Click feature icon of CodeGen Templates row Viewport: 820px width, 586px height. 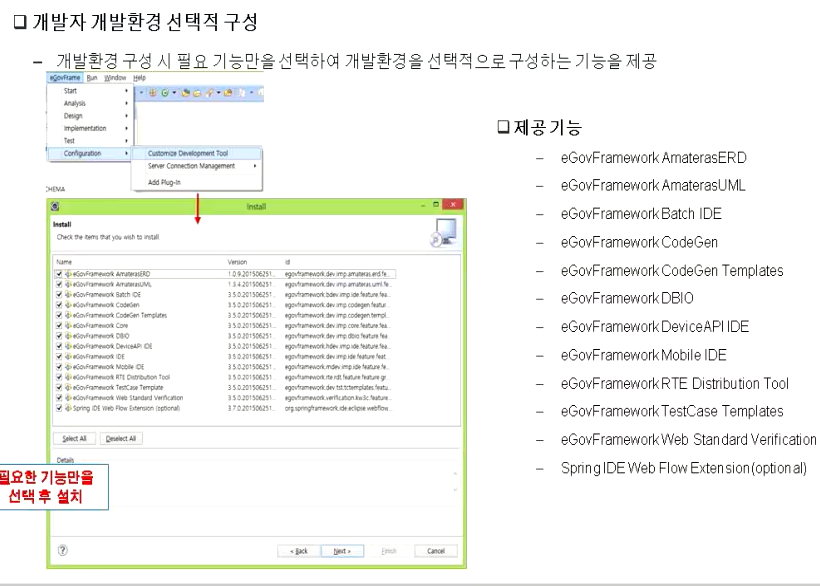pyautogui.click(x=68, y=315)
